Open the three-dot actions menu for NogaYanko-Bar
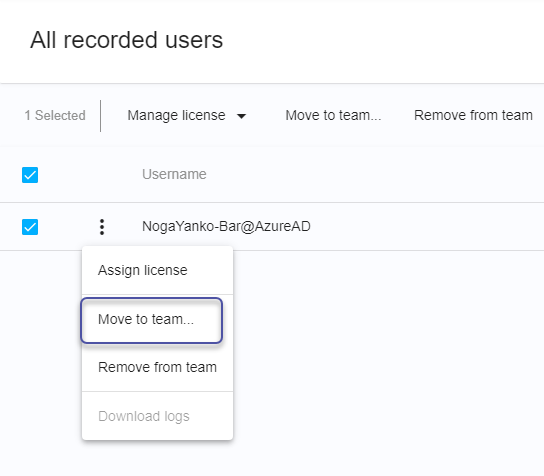This screenshot has width=544, height=476. [102, 227]
